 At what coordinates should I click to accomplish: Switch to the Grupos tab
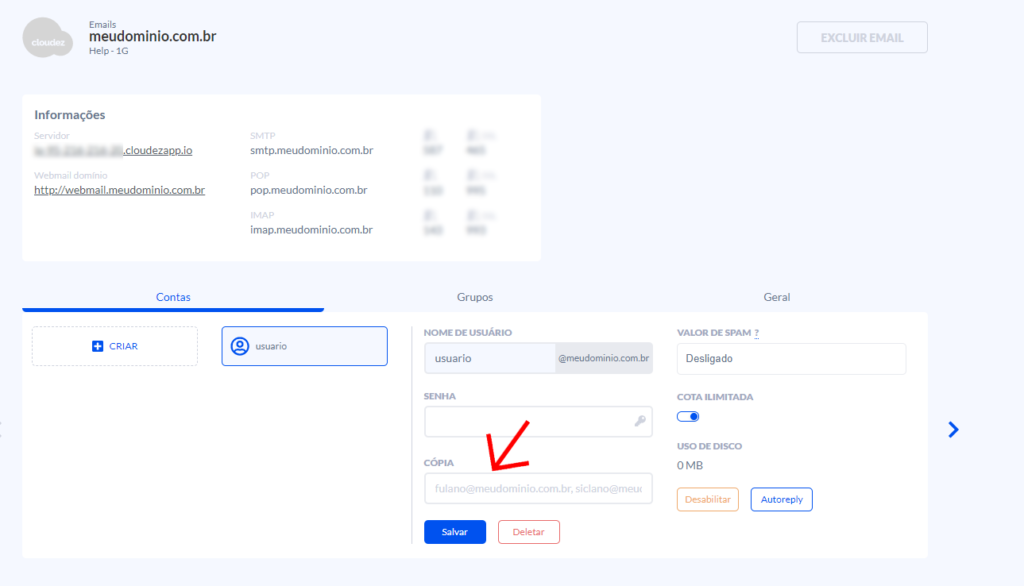coord(475,297)
